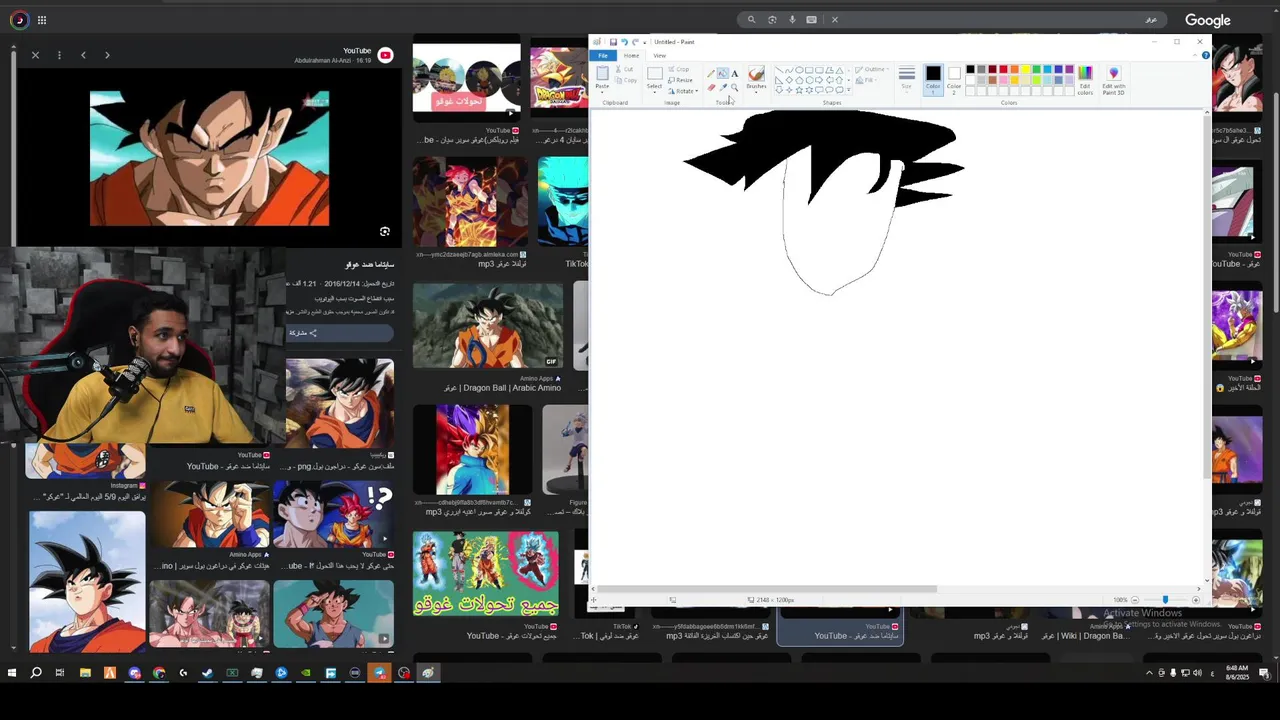The height and width of the screenshot is (720, 1280).
Task: Open Steam from the taskbar
Action: point(207,673)
